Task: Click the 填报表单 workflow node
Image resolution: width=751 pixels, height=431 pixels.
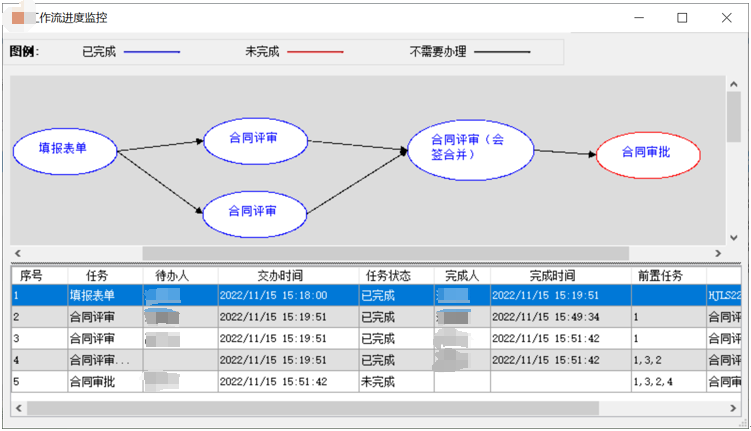Action: point(64,149)
